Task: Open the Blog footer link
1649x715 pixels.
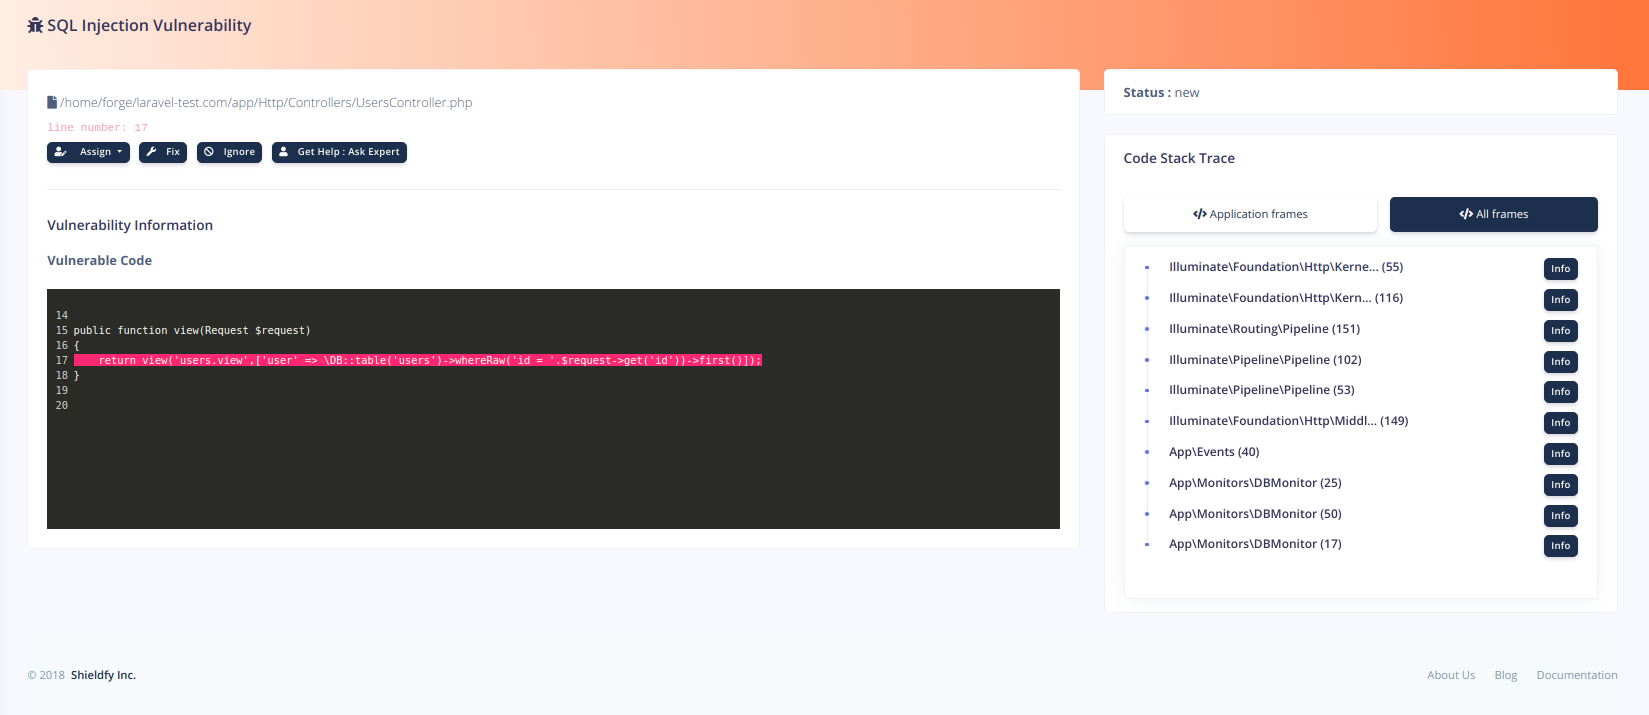Action: (1506, 675)
